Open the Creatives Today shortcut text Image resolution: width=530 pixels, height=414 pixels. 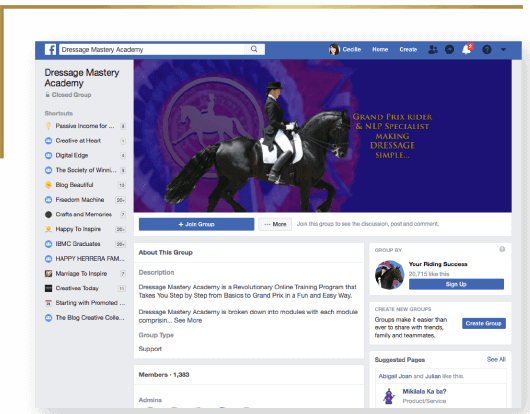(x=77, y=288)
